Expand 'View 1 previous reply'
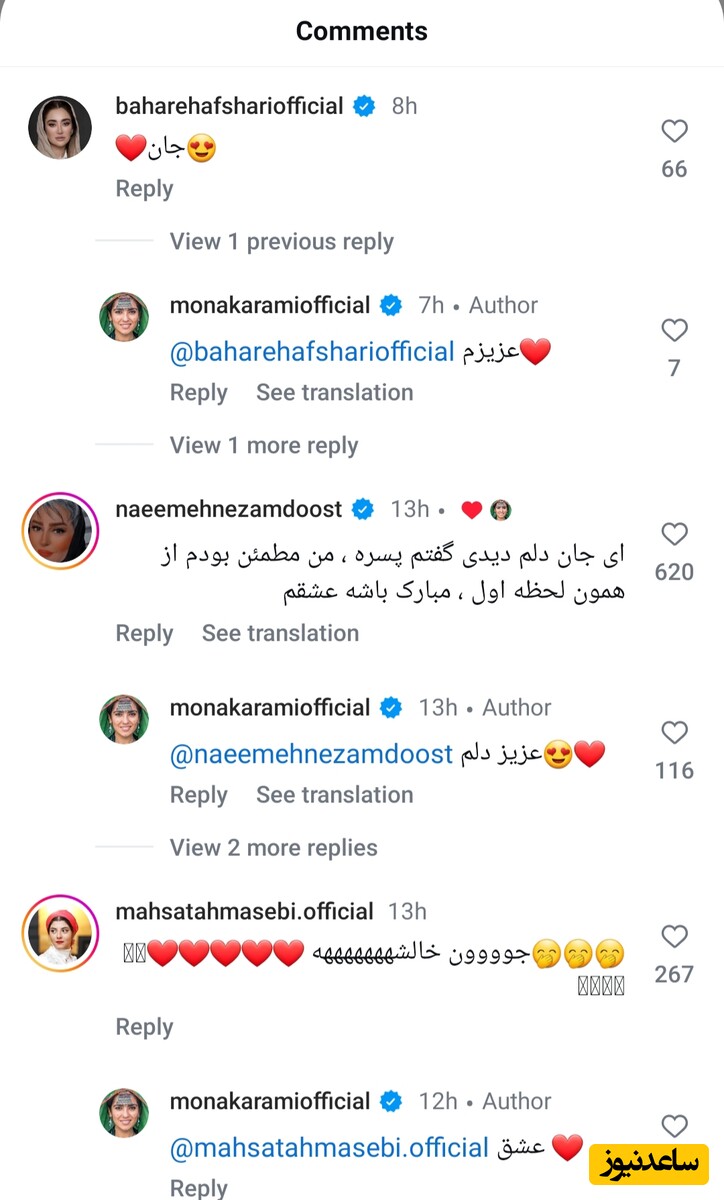724x1200 pixels. click(x=282, y=241)
